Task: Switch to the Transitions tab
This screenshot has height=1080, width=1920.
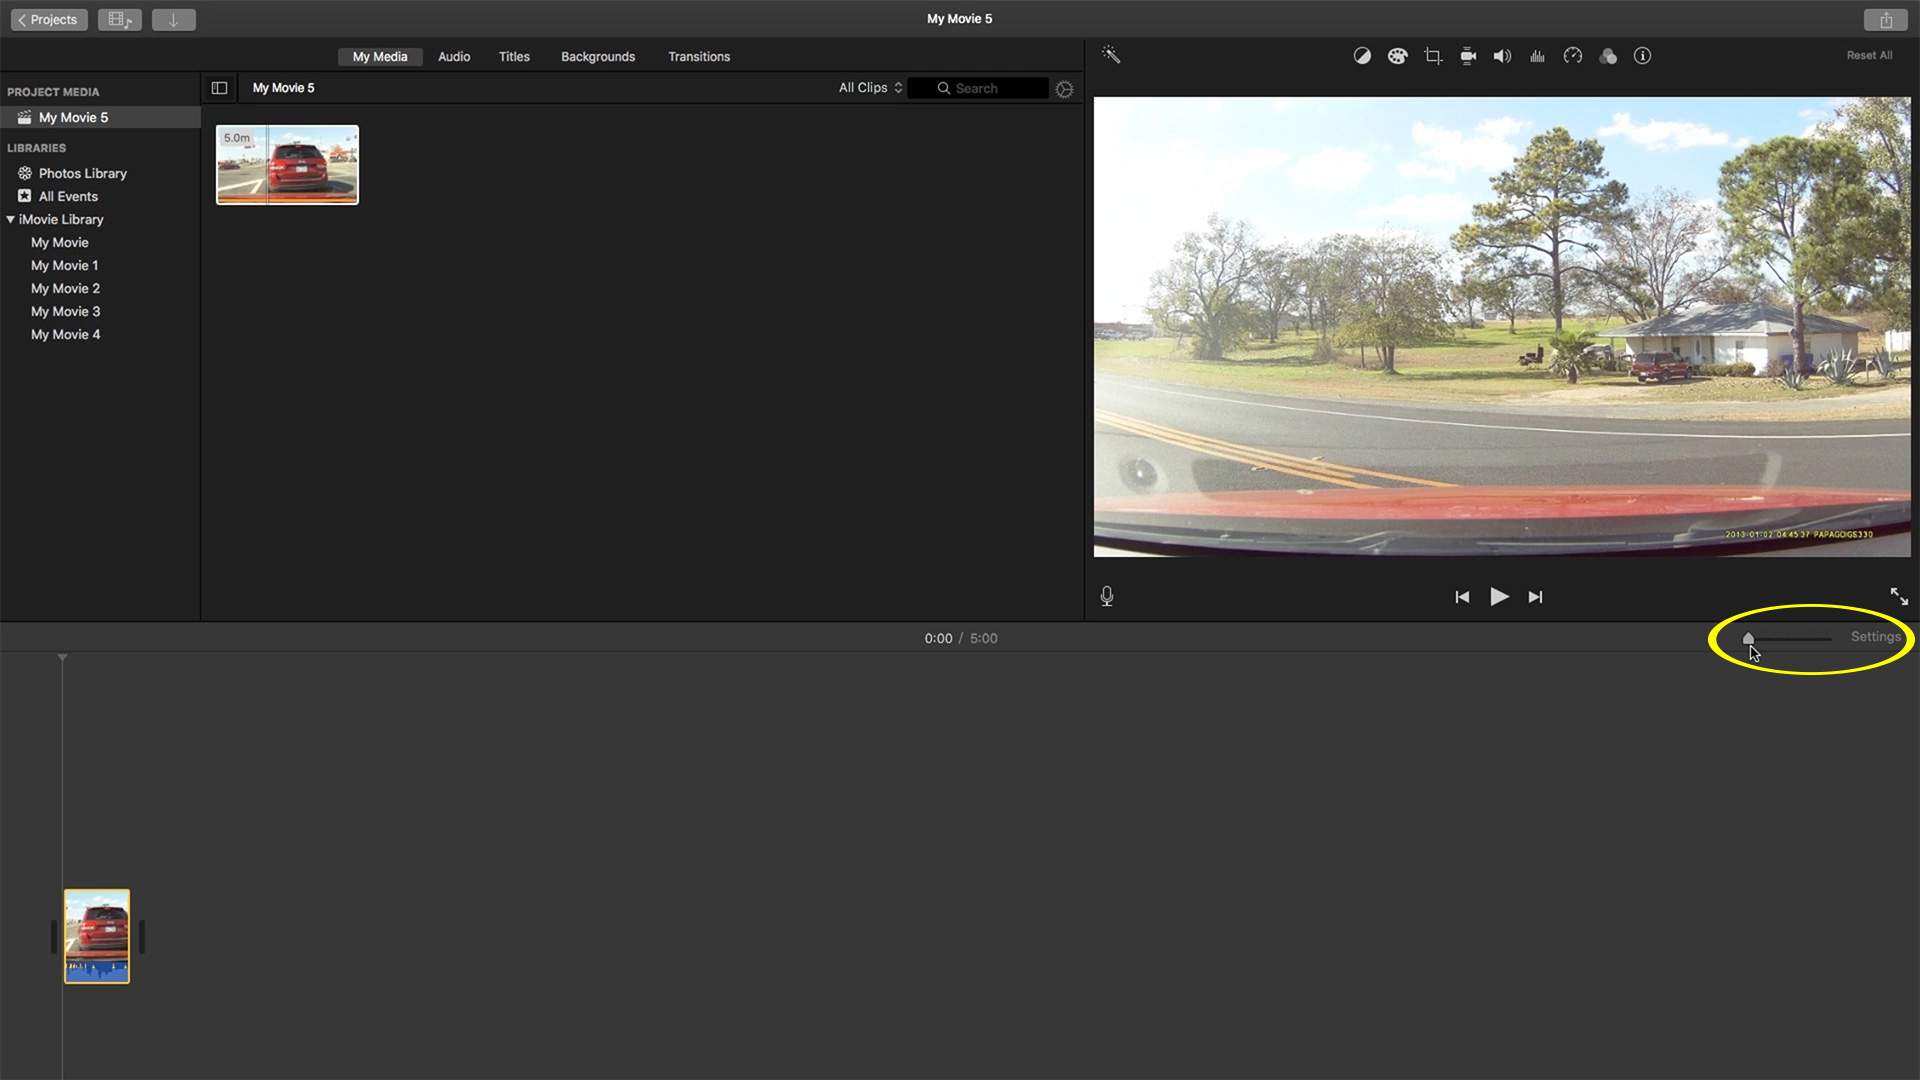Action: (x=698, y=57)
